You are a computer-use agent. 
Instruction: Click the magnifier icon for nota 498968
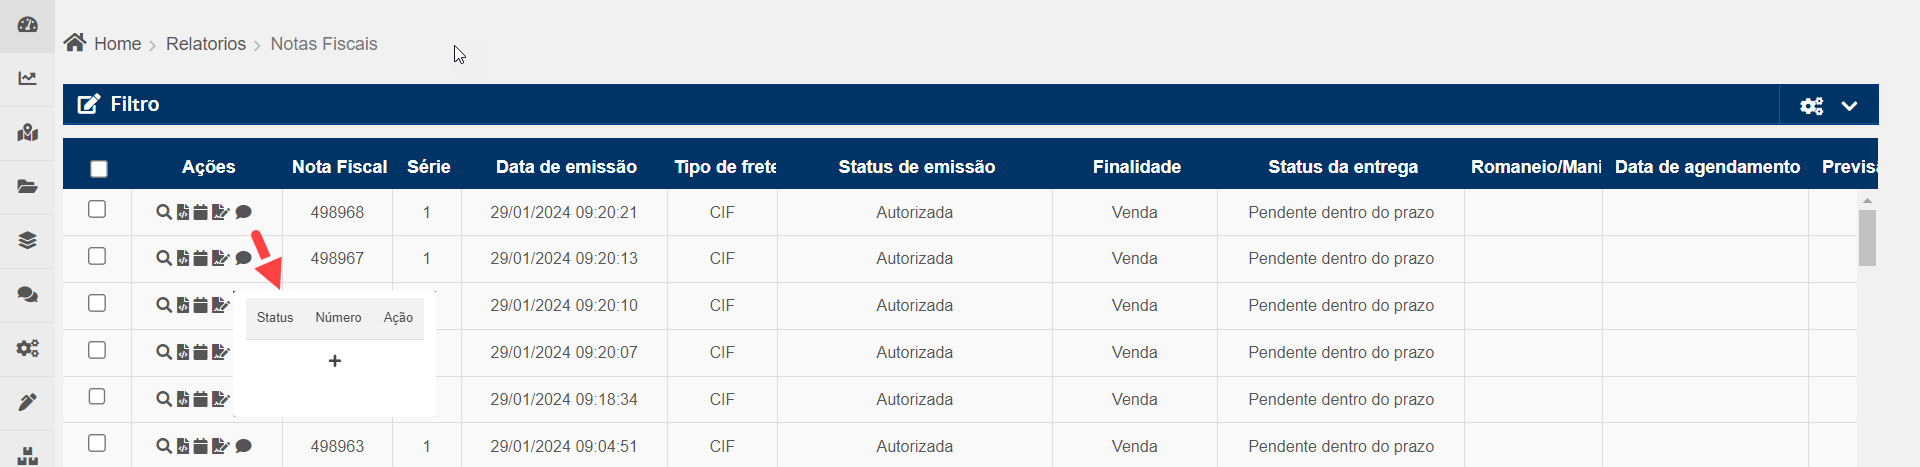[x=163, y=212]
